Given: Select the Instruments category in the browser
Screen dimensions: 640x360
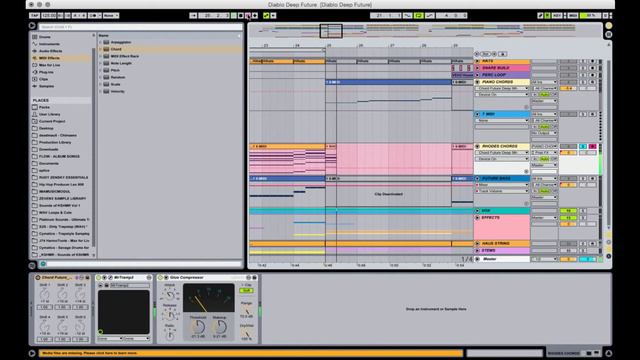Looking at the screenshot, I should click(x=49, y=44).
